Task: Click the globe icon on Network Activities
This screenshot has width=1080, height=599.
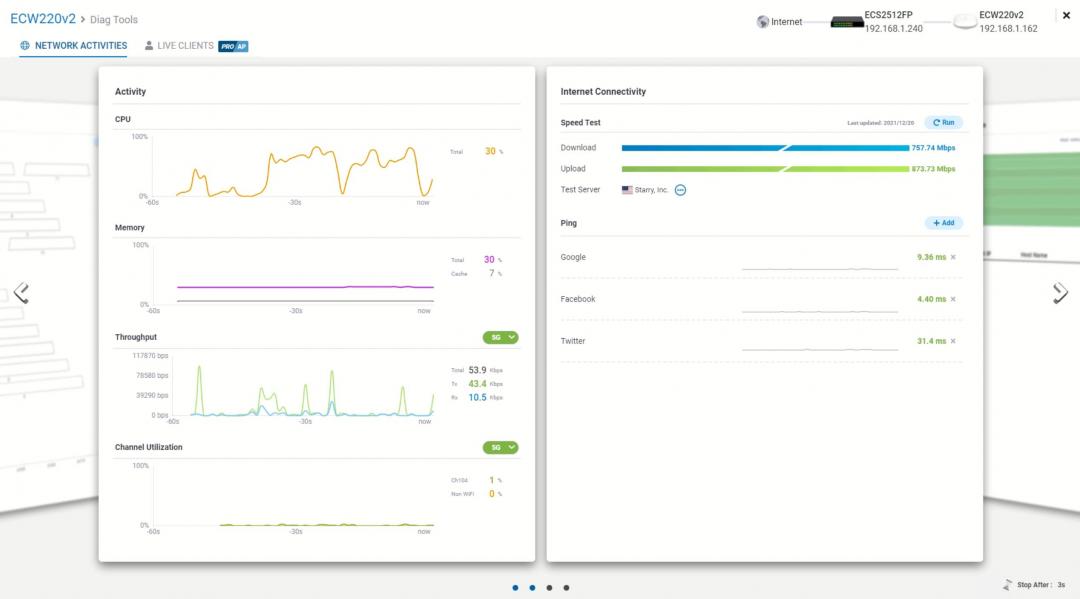Action: (x=25, y=45)
